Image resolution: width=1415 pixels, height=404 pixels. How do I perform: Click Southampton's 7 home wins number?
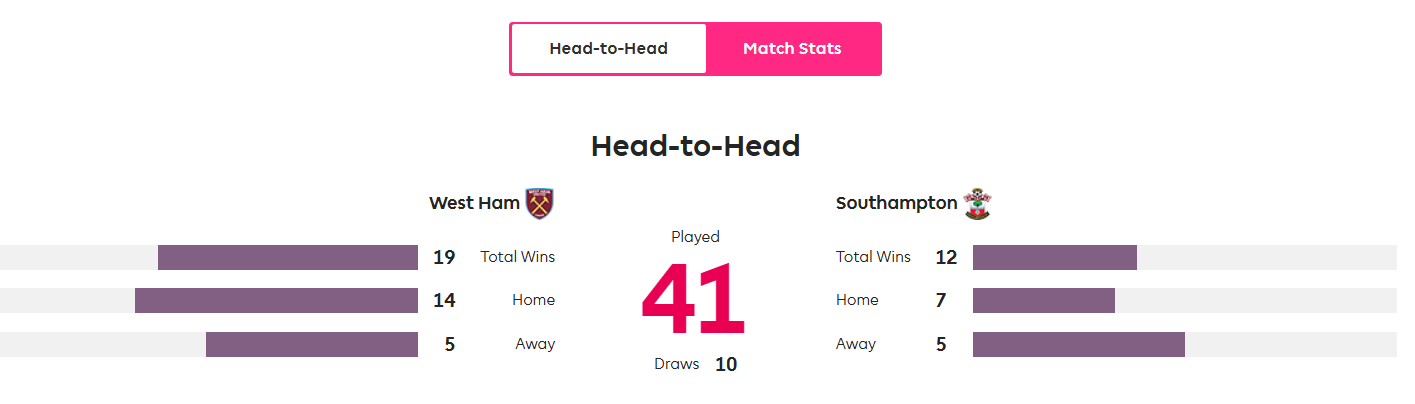941,300
